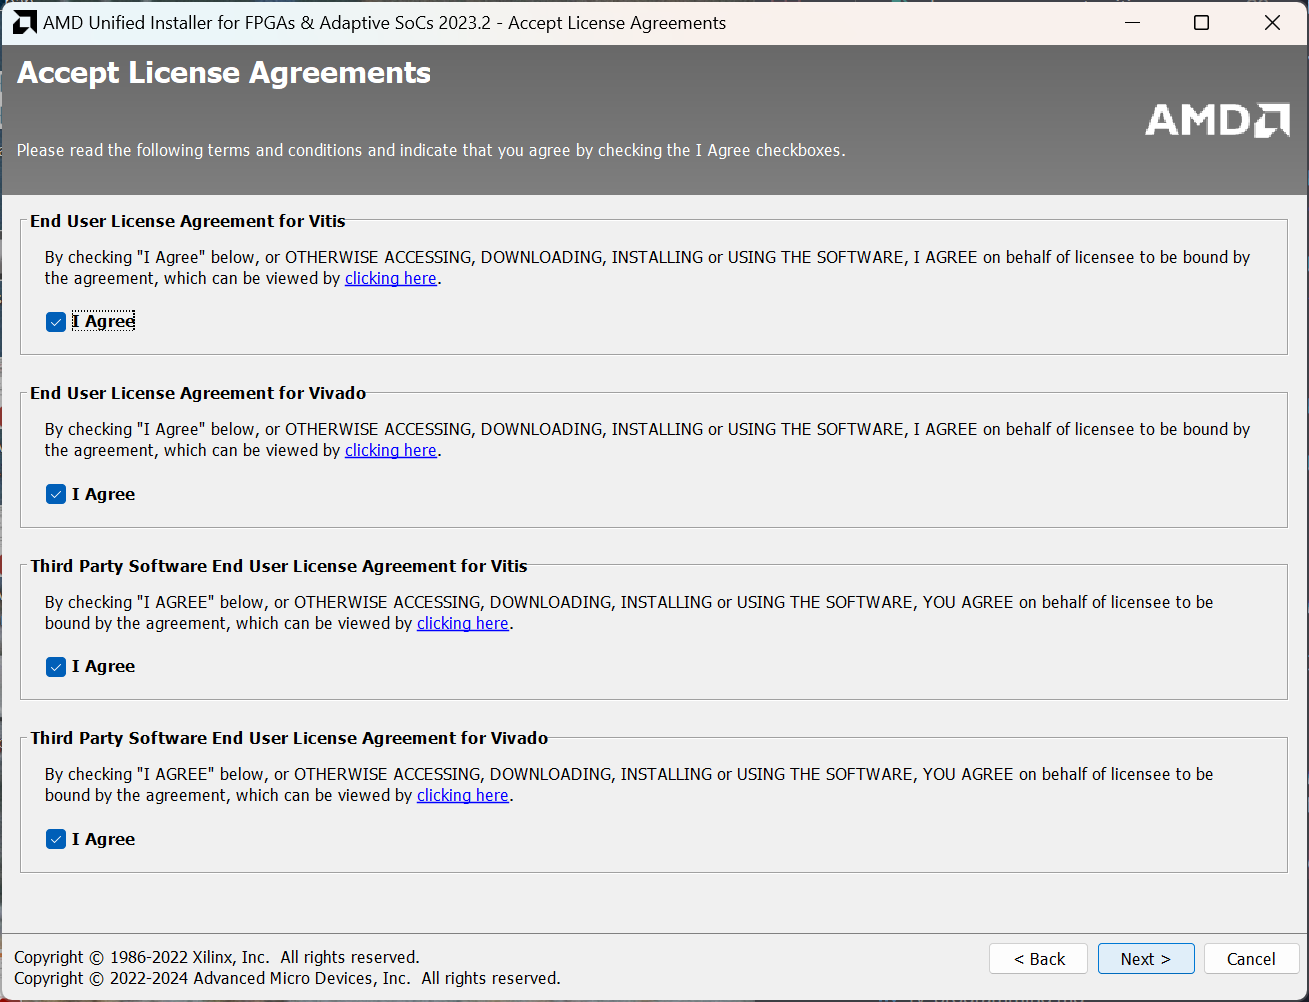Click 'End User License Agreement for Vitis' group title

188,221
